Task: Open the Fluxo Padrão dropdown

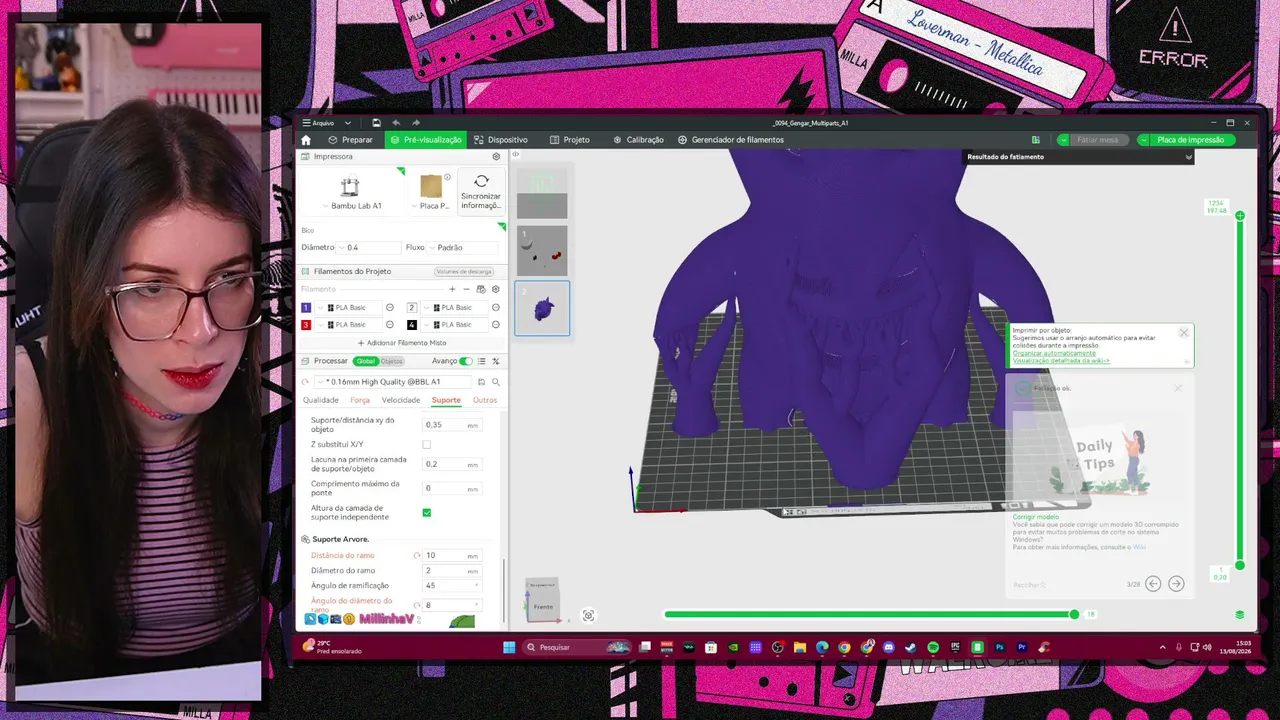Action: pyautogui.click(x=463, y=248)
